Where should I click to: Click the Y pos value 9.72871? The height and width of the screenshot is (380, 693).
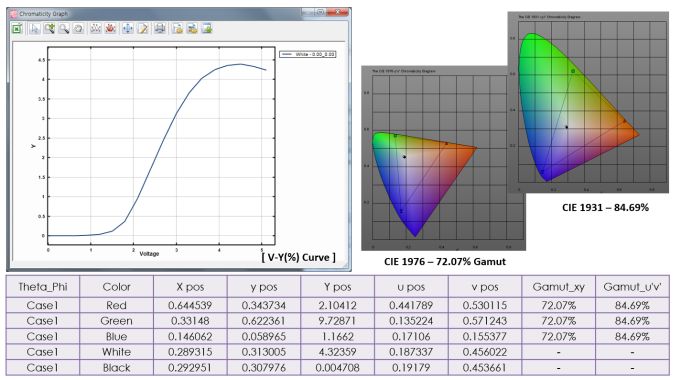click(338, 321)
